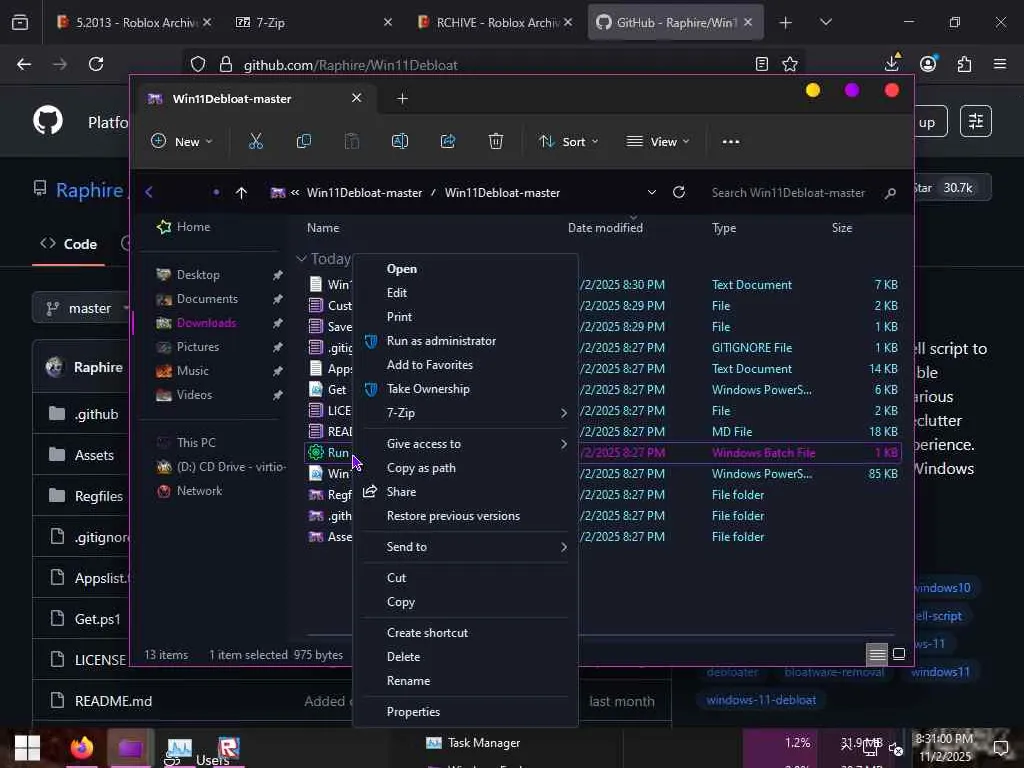
Task: Open Roblox Studio taskbar icon
Action: [x=229, y=746]
